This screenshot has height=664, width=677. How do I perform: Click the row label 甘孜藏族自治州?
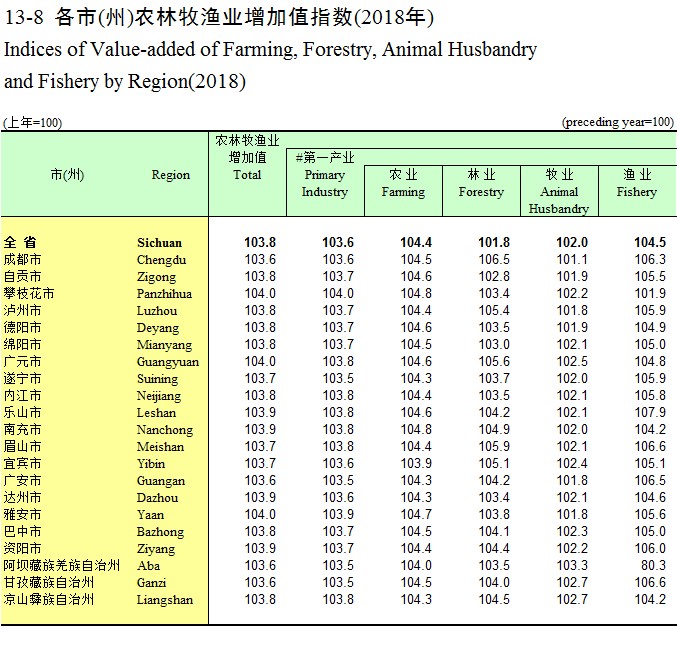(49, 582)
